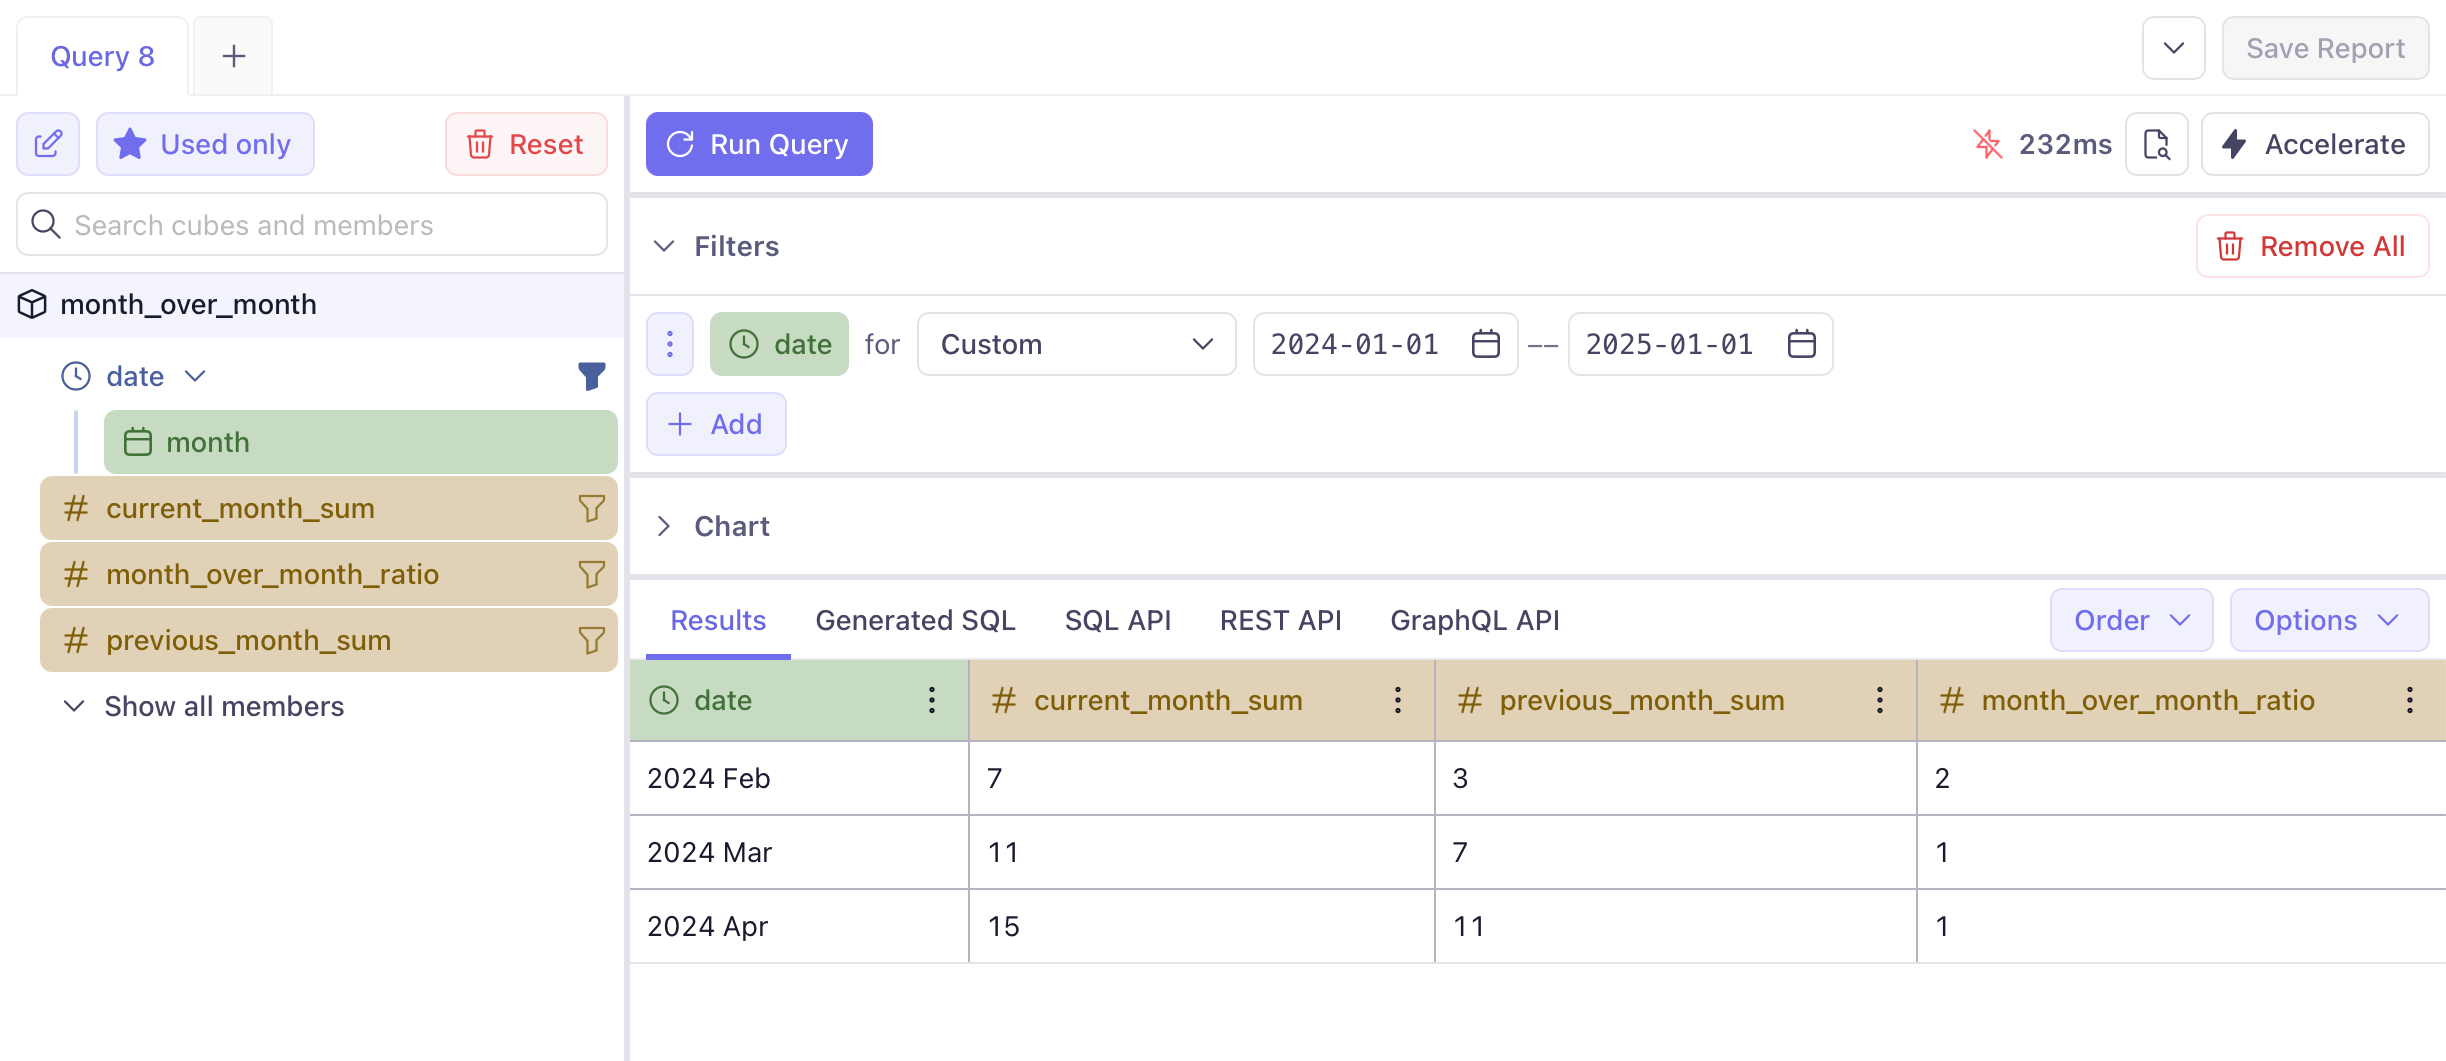Switch to the GraphQL API tab
The image size is (2446, 1061).
click(1475, 621)
